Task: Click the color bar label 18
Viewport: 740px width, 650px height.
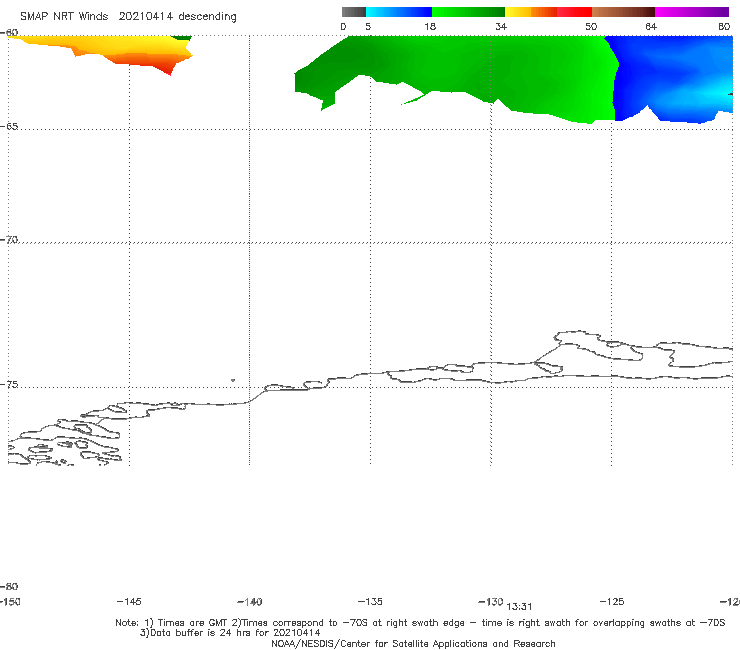Action: coord(430,26)
